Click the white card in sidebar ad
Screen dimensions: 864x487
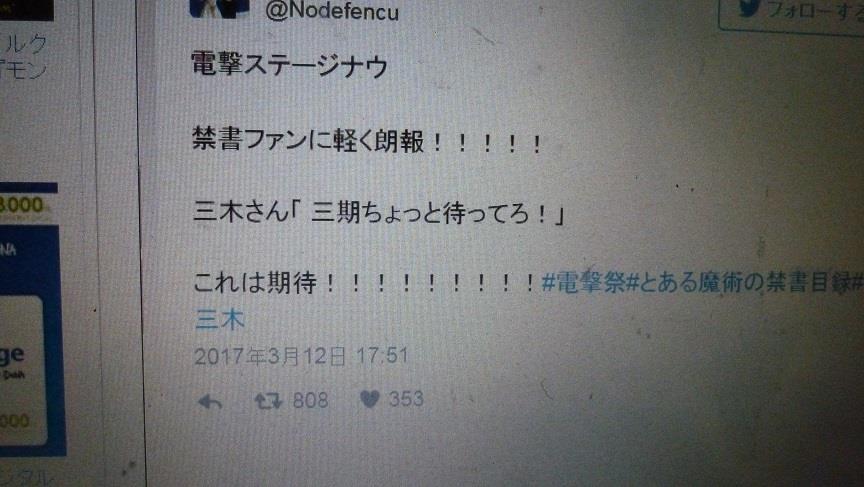pyautogui.click(x=22, y=370)
